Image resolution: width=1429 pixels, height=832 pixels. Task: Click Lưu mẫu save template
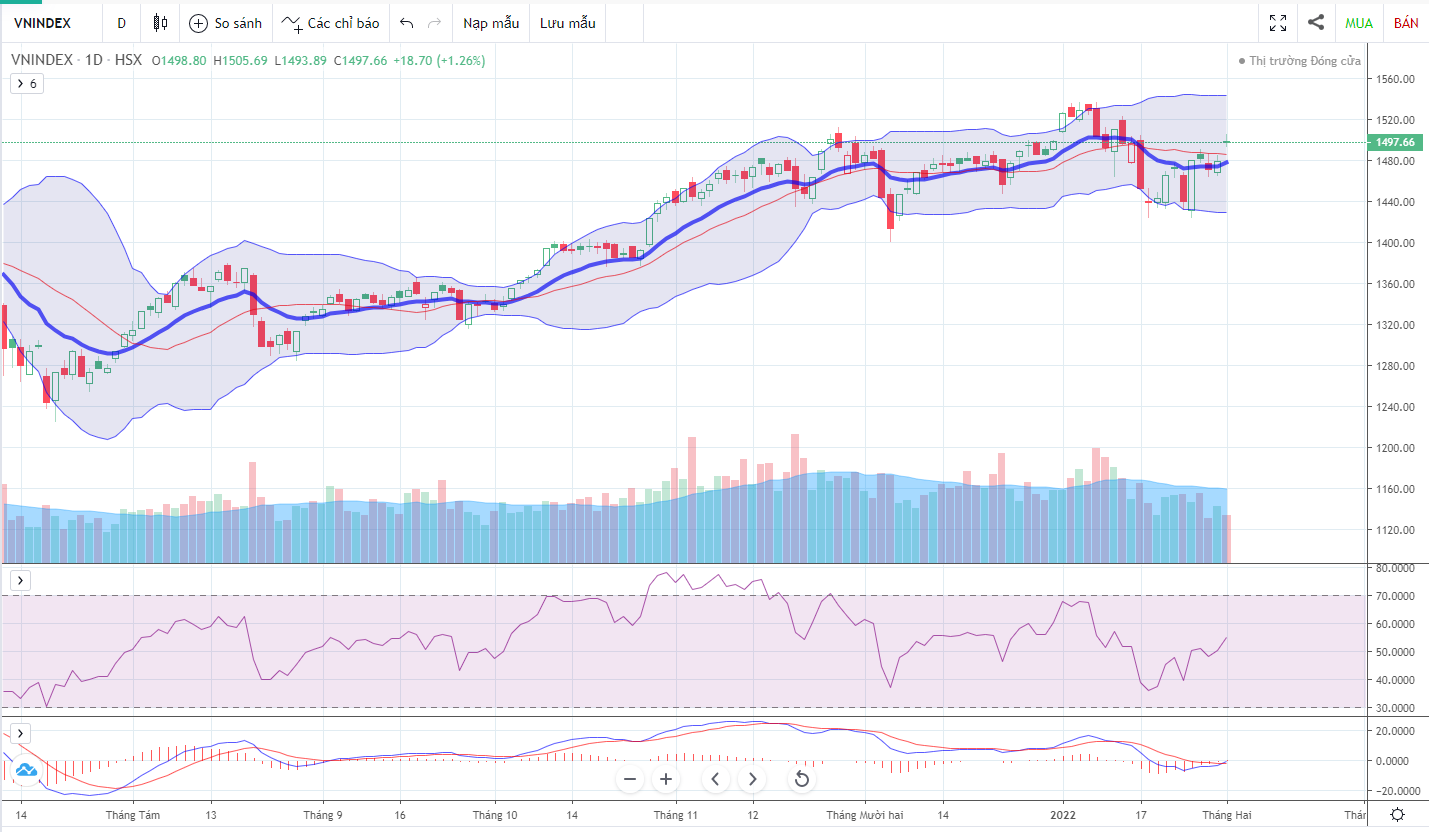coord(567,22)
